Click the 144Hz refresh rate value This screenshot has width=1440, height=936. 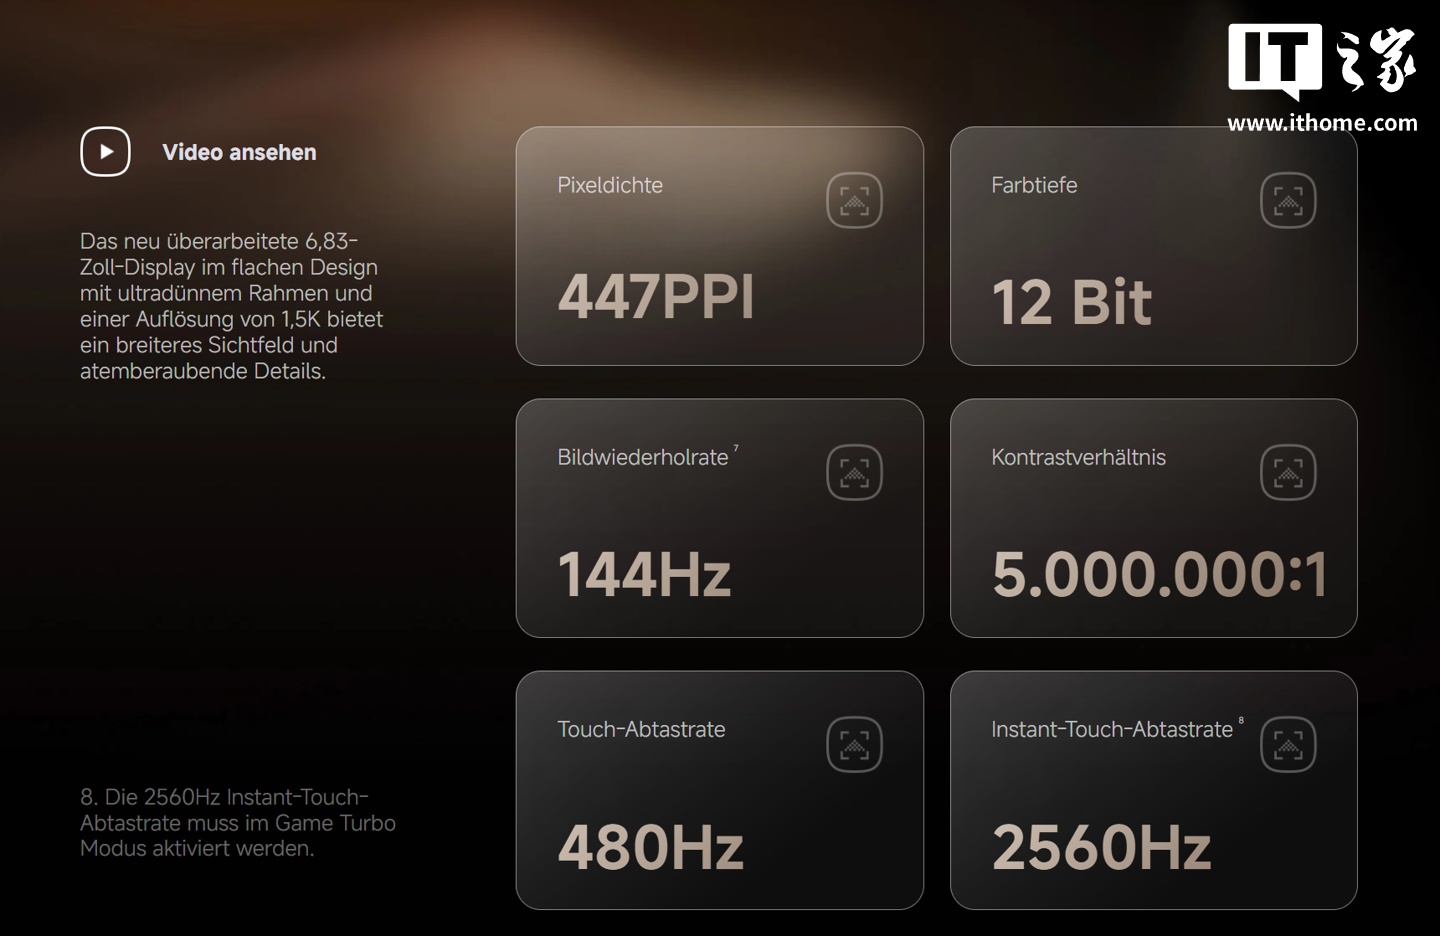(644, 575)
